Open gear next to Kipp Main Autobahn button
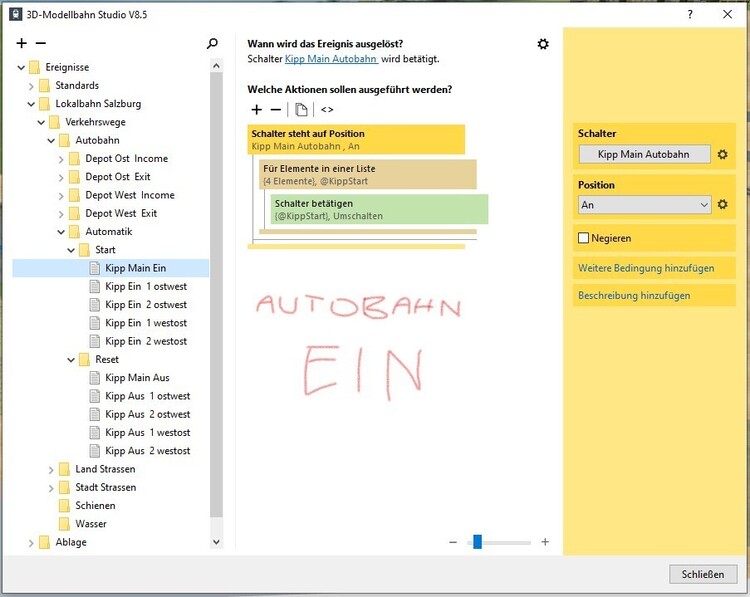Viewport: 750px width, 597px height. pos(722,155)
